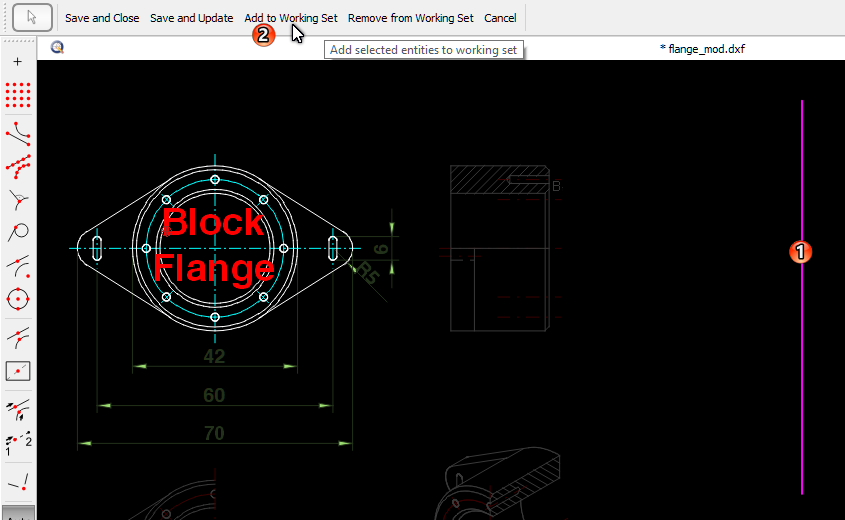The height and width of the screenshot is (520, 845).
Task: Select the snap icon labeled 1 and 2
Action: pos(18,443)
